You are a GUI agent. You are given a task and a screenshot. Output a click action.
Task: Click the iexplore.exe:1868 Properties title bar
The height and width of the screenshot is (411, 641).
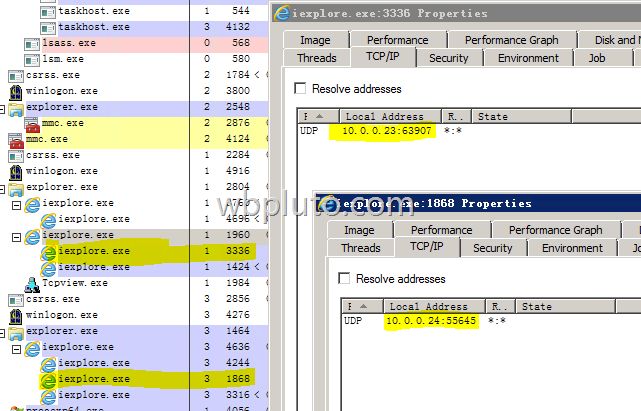coord(478,203)
